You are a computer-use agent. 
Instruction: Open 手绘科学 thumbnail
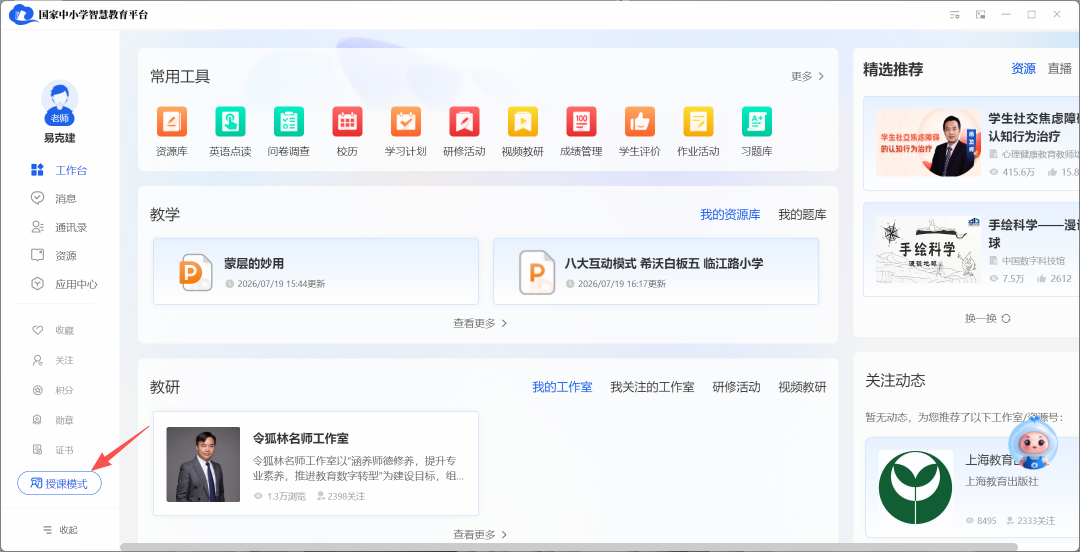(928, 249)
